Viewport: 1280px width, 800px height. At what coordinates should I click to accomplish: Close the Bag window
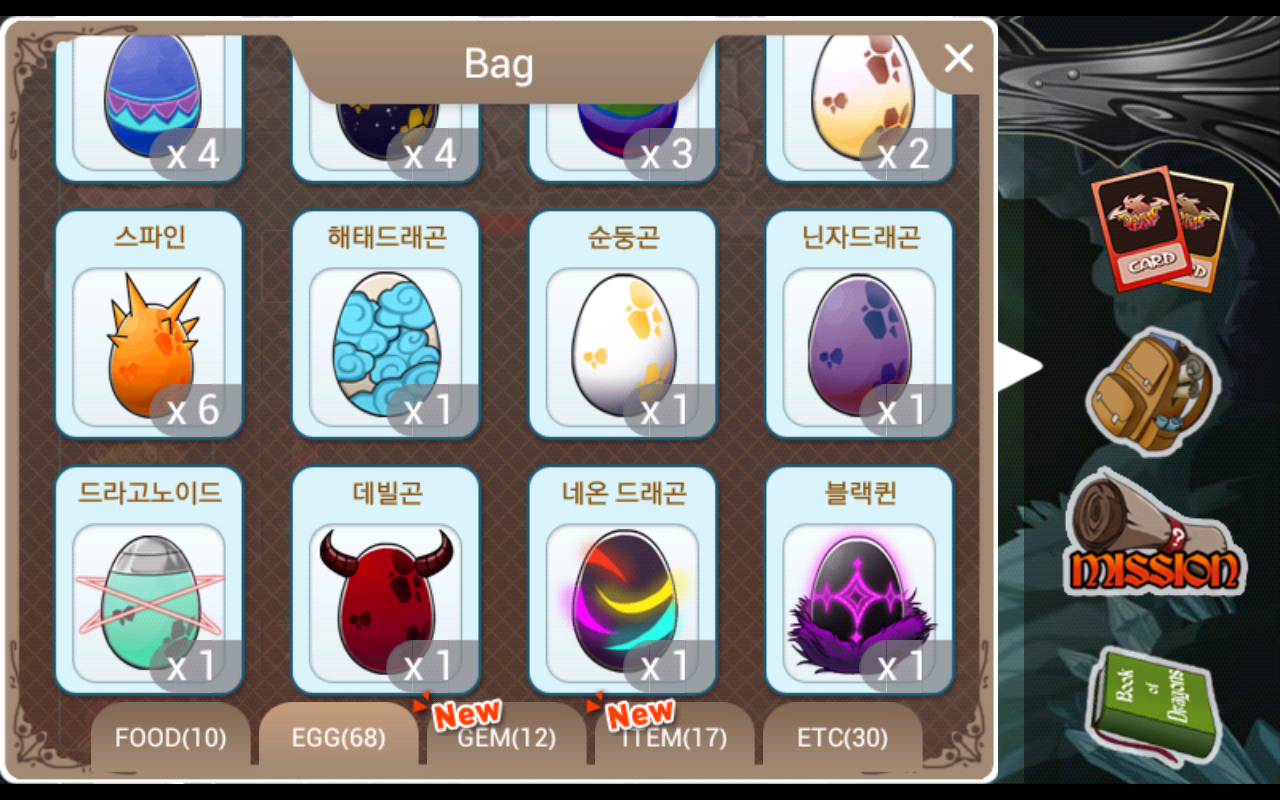point(958,59)
